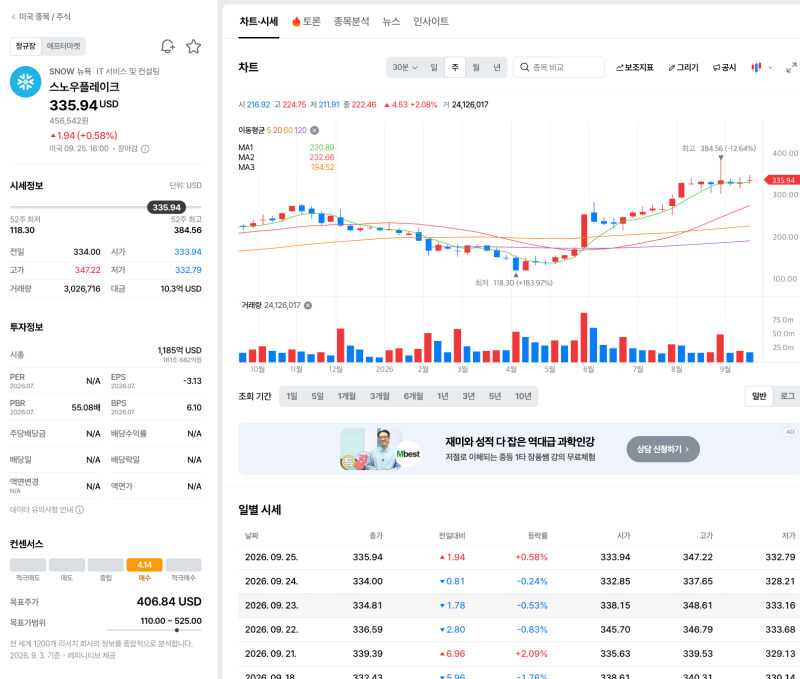Show 공시 disclosures on chart
The width and height of the screenshot is (800, 679).
point(724,67)
